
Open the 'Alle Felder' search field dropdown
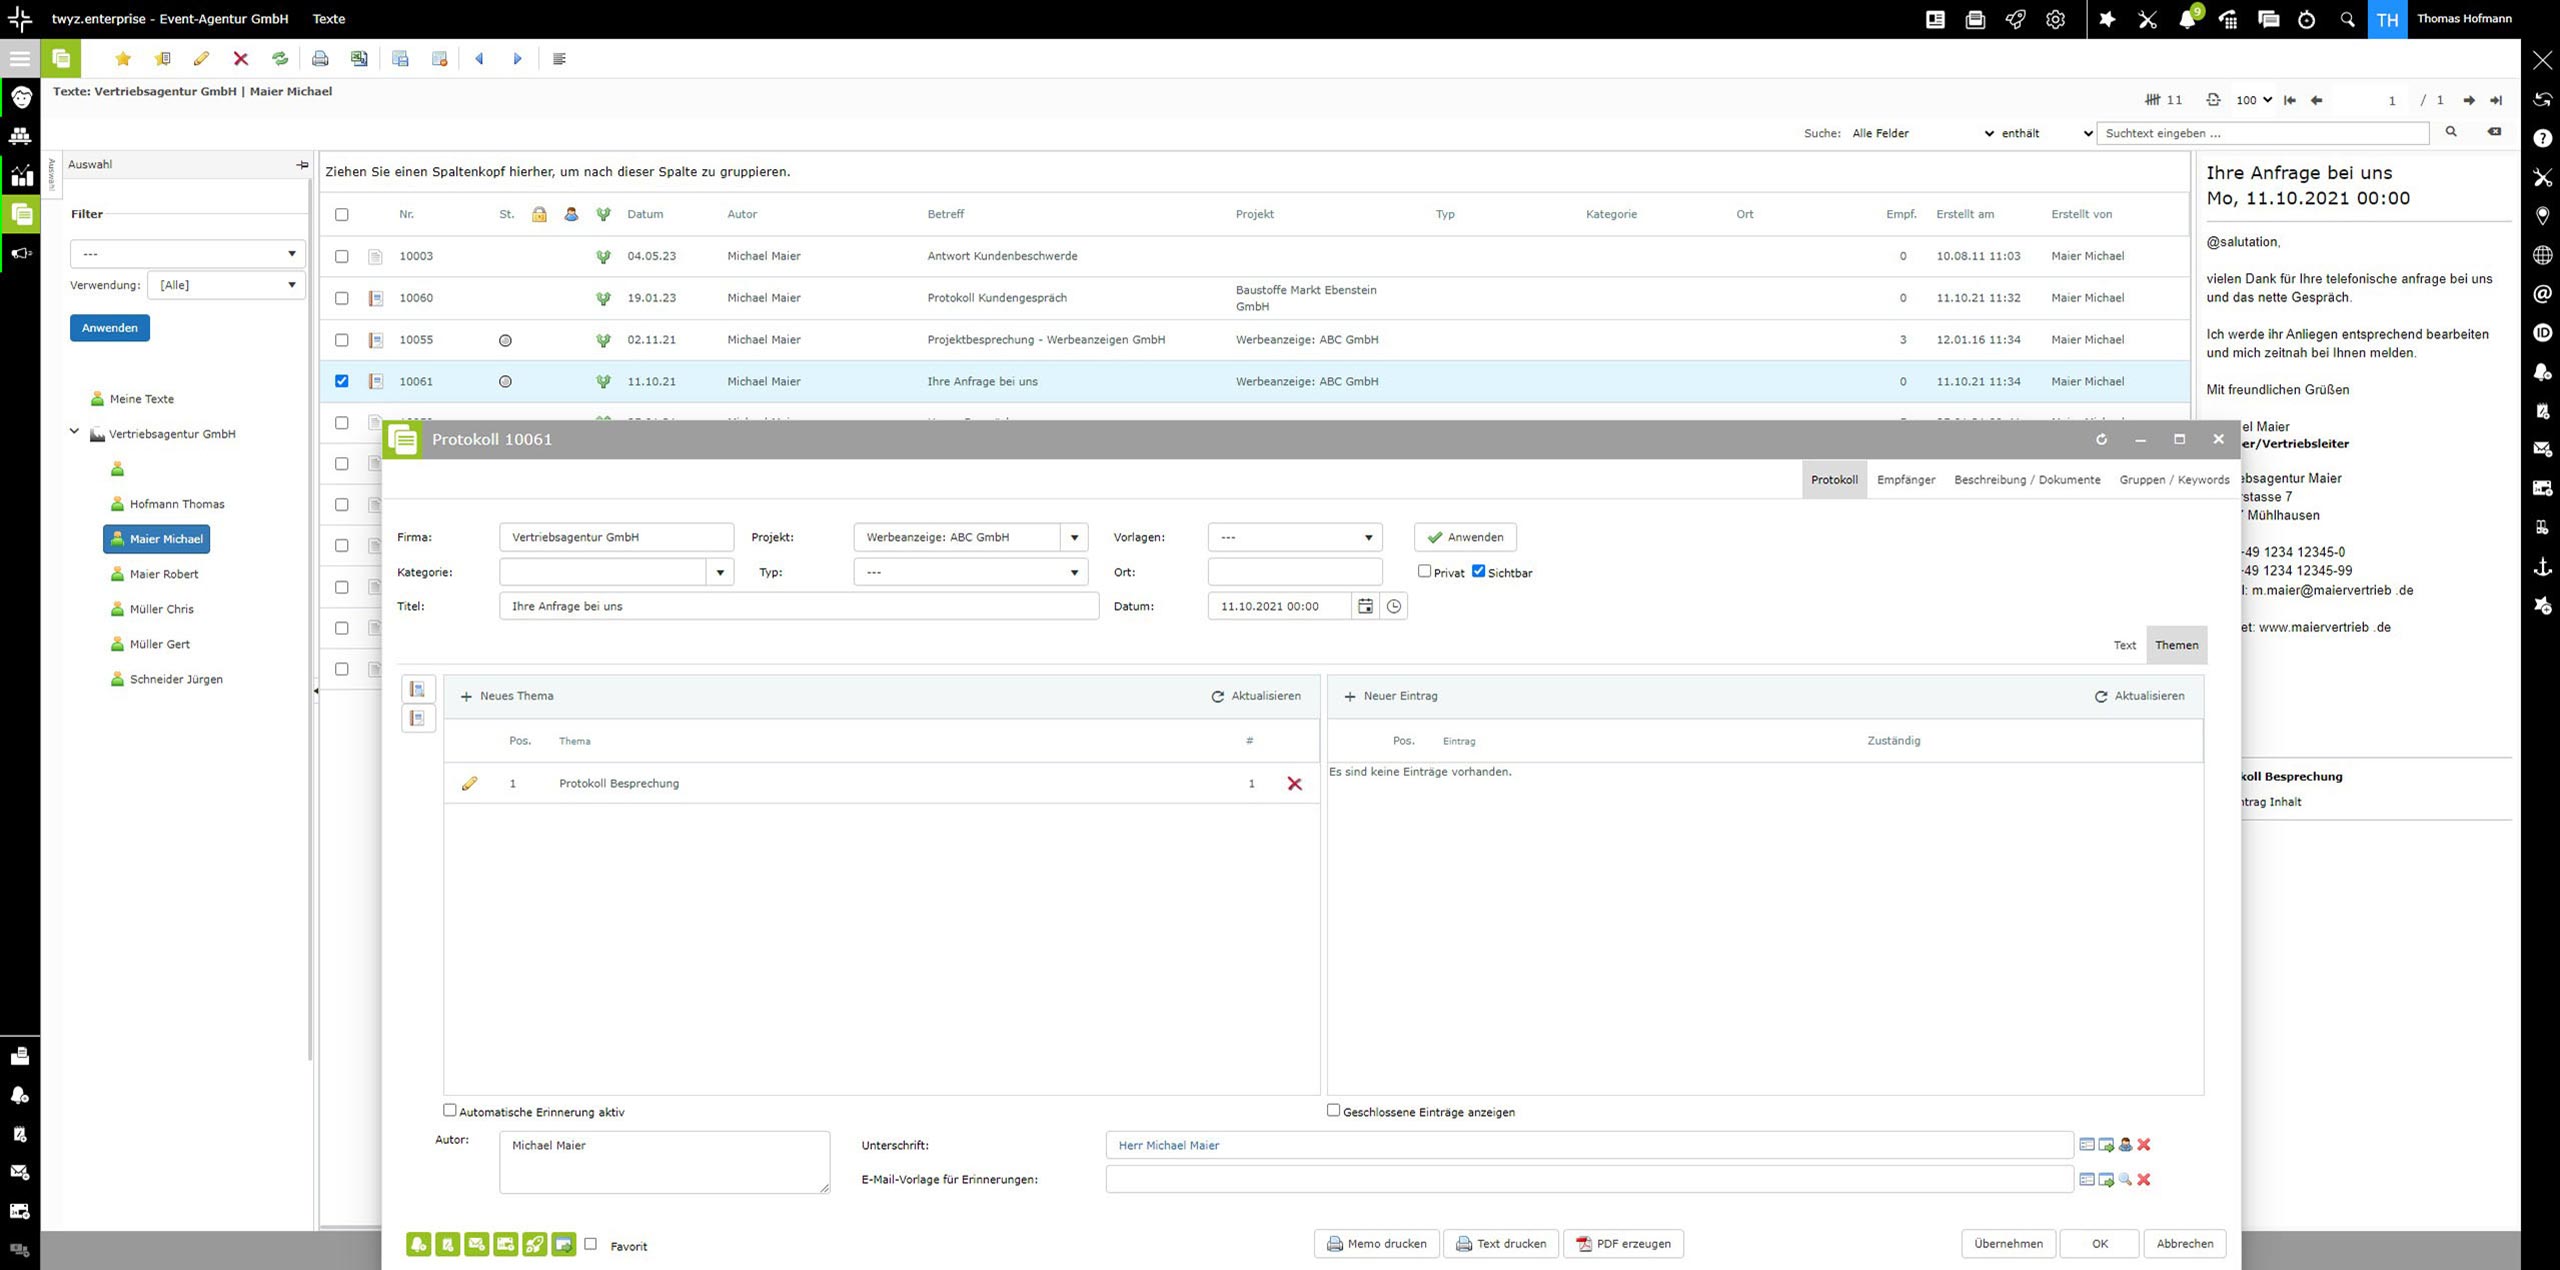point(1922,133)
